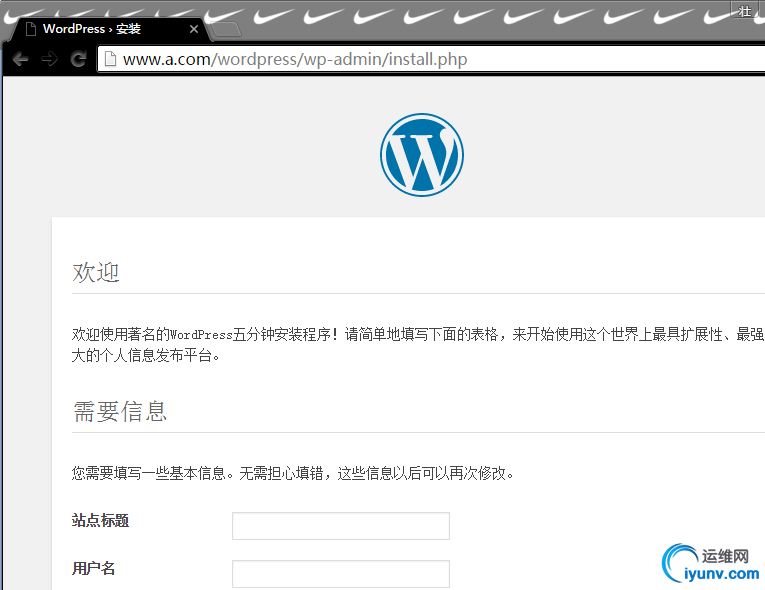The height and width of the screenshot is (590, 765).
Task: Click the page icon in the address bar
Action: [x=111, y=59]
